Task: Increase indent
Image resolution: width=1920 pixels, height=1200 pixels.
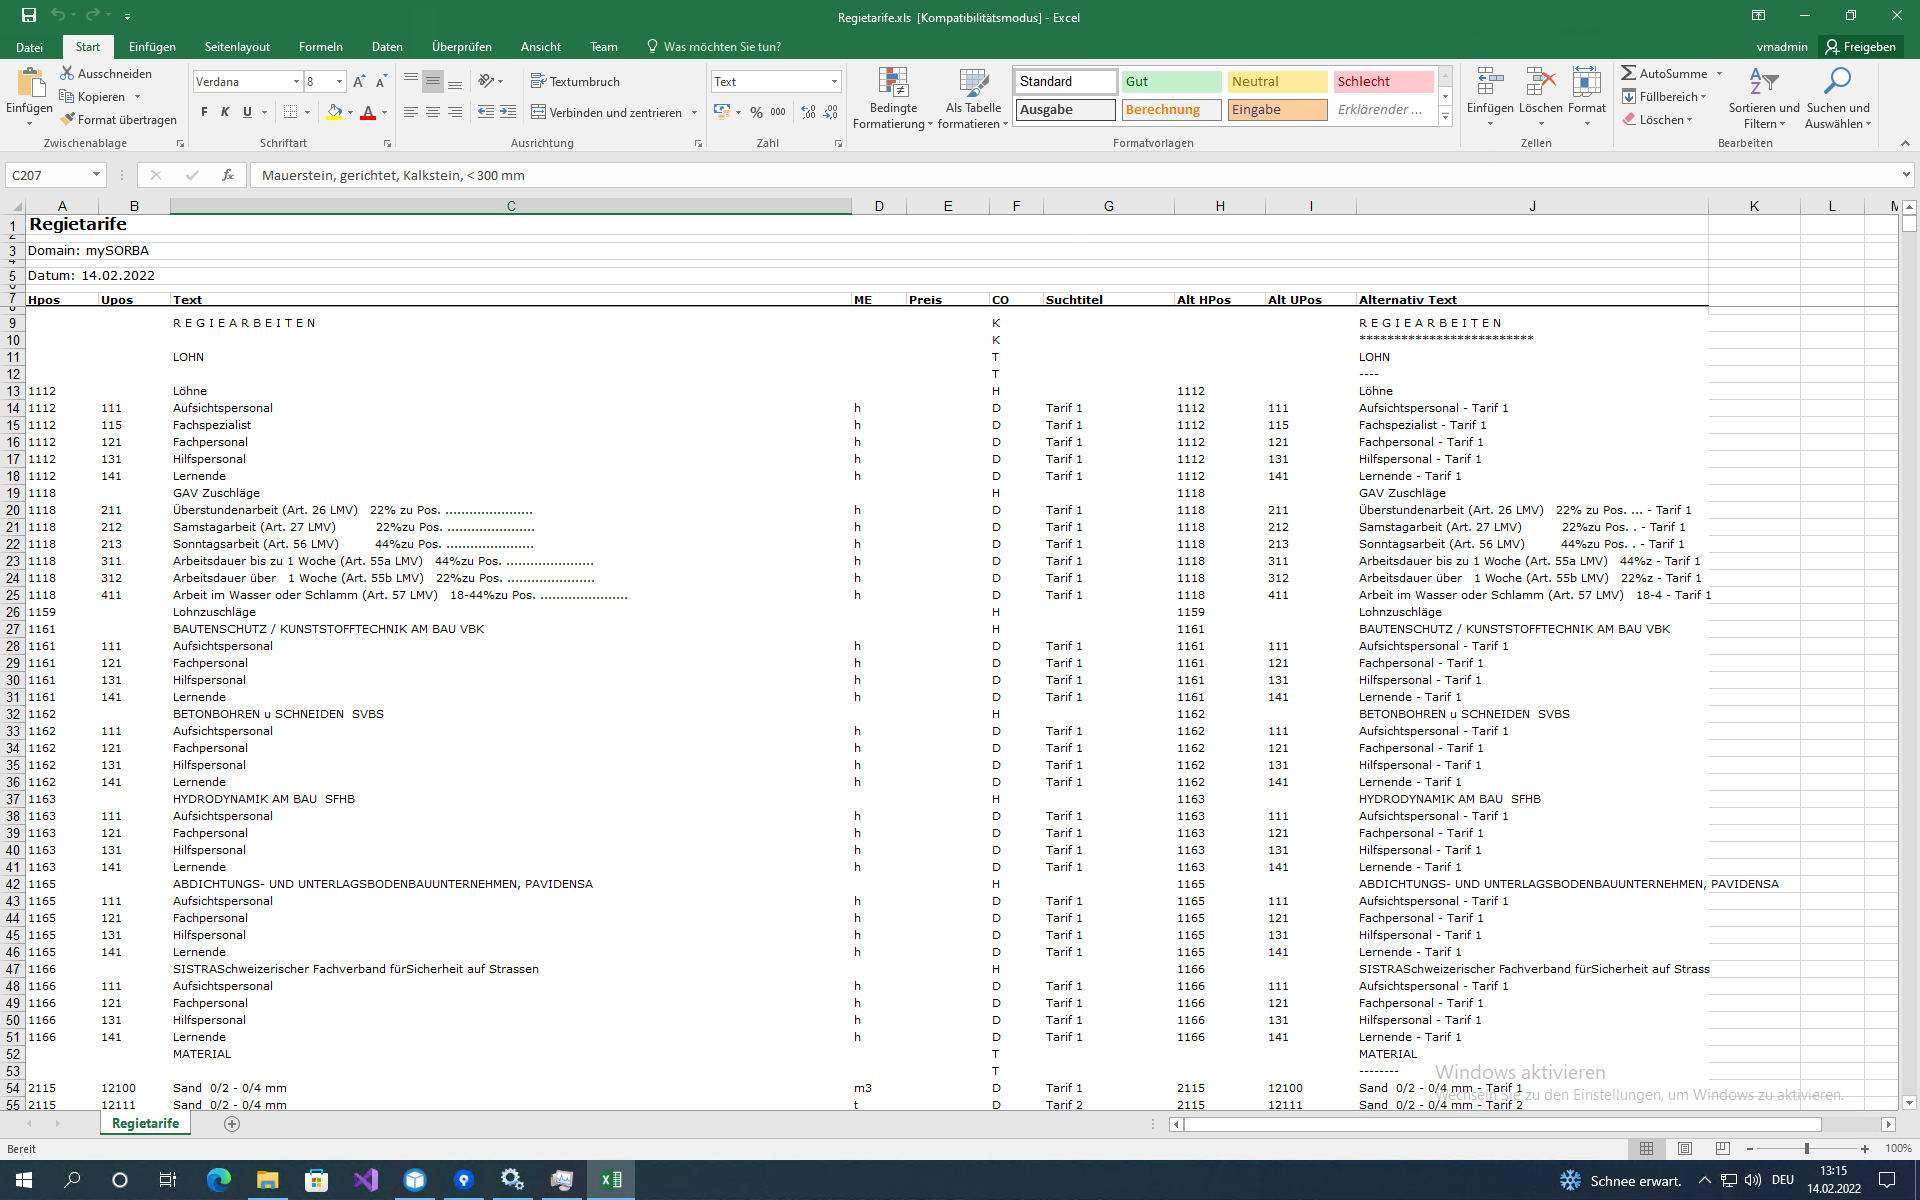Action: click(508, 112)
